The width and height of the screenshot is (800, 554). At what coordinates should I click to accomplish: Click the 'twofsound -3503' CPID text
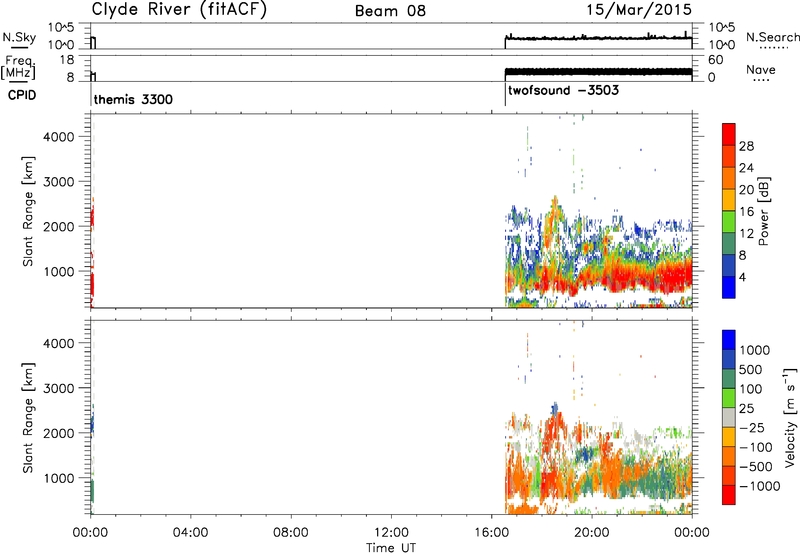563,90
